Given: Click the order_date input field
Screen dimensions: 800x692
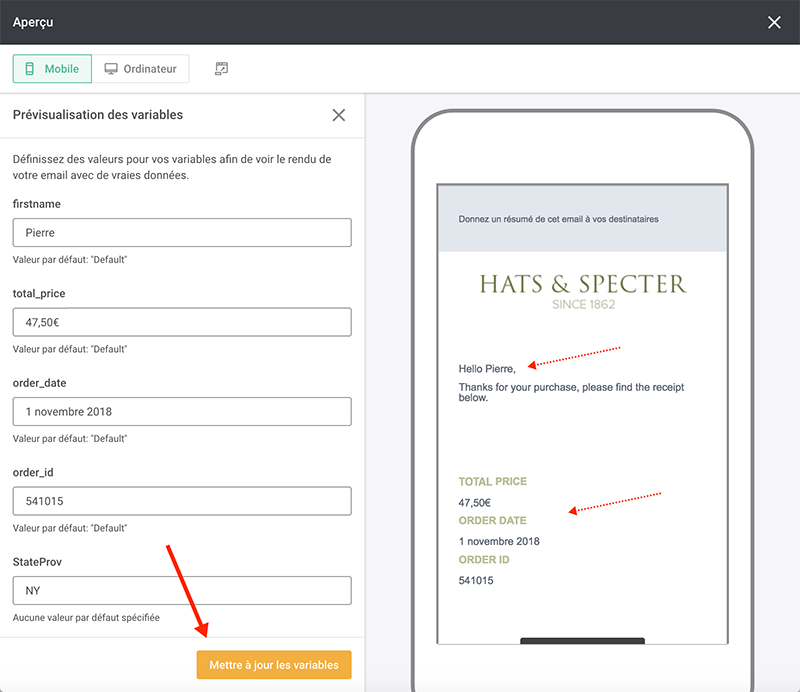Looking at the screenshot, I should [x=182, y=412].
